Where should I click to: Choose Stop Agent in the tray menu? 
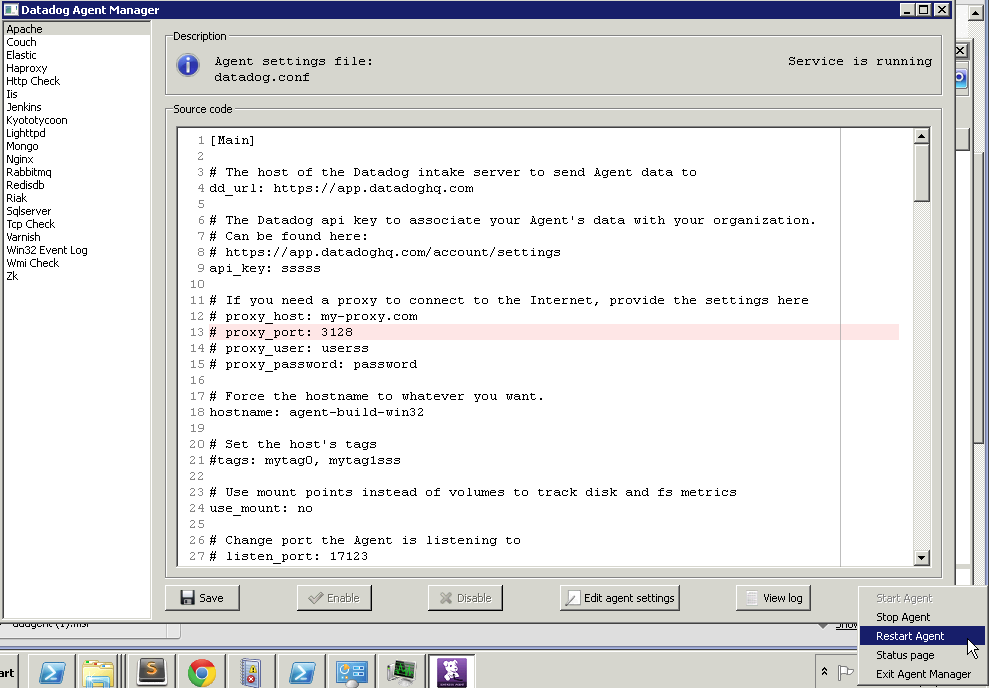click(903, 617)
